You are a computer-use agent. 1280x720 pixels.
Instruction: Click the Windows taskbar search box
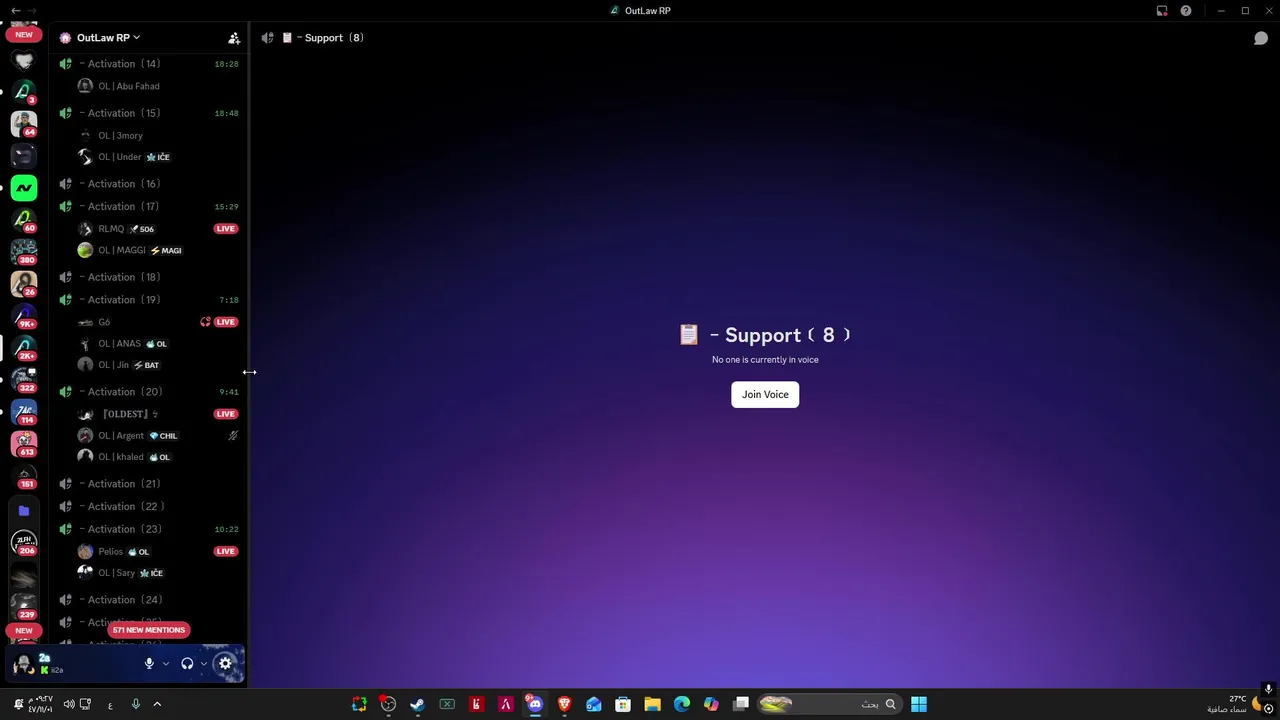coord(827,704)
